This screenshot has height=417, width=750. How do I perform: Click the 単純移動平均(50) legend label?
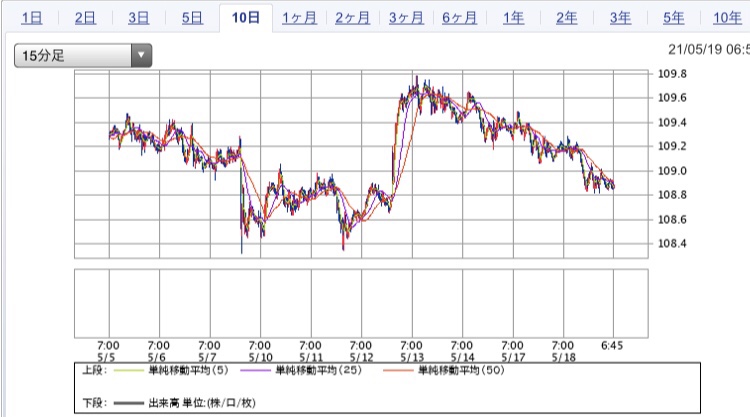point(462,370)
